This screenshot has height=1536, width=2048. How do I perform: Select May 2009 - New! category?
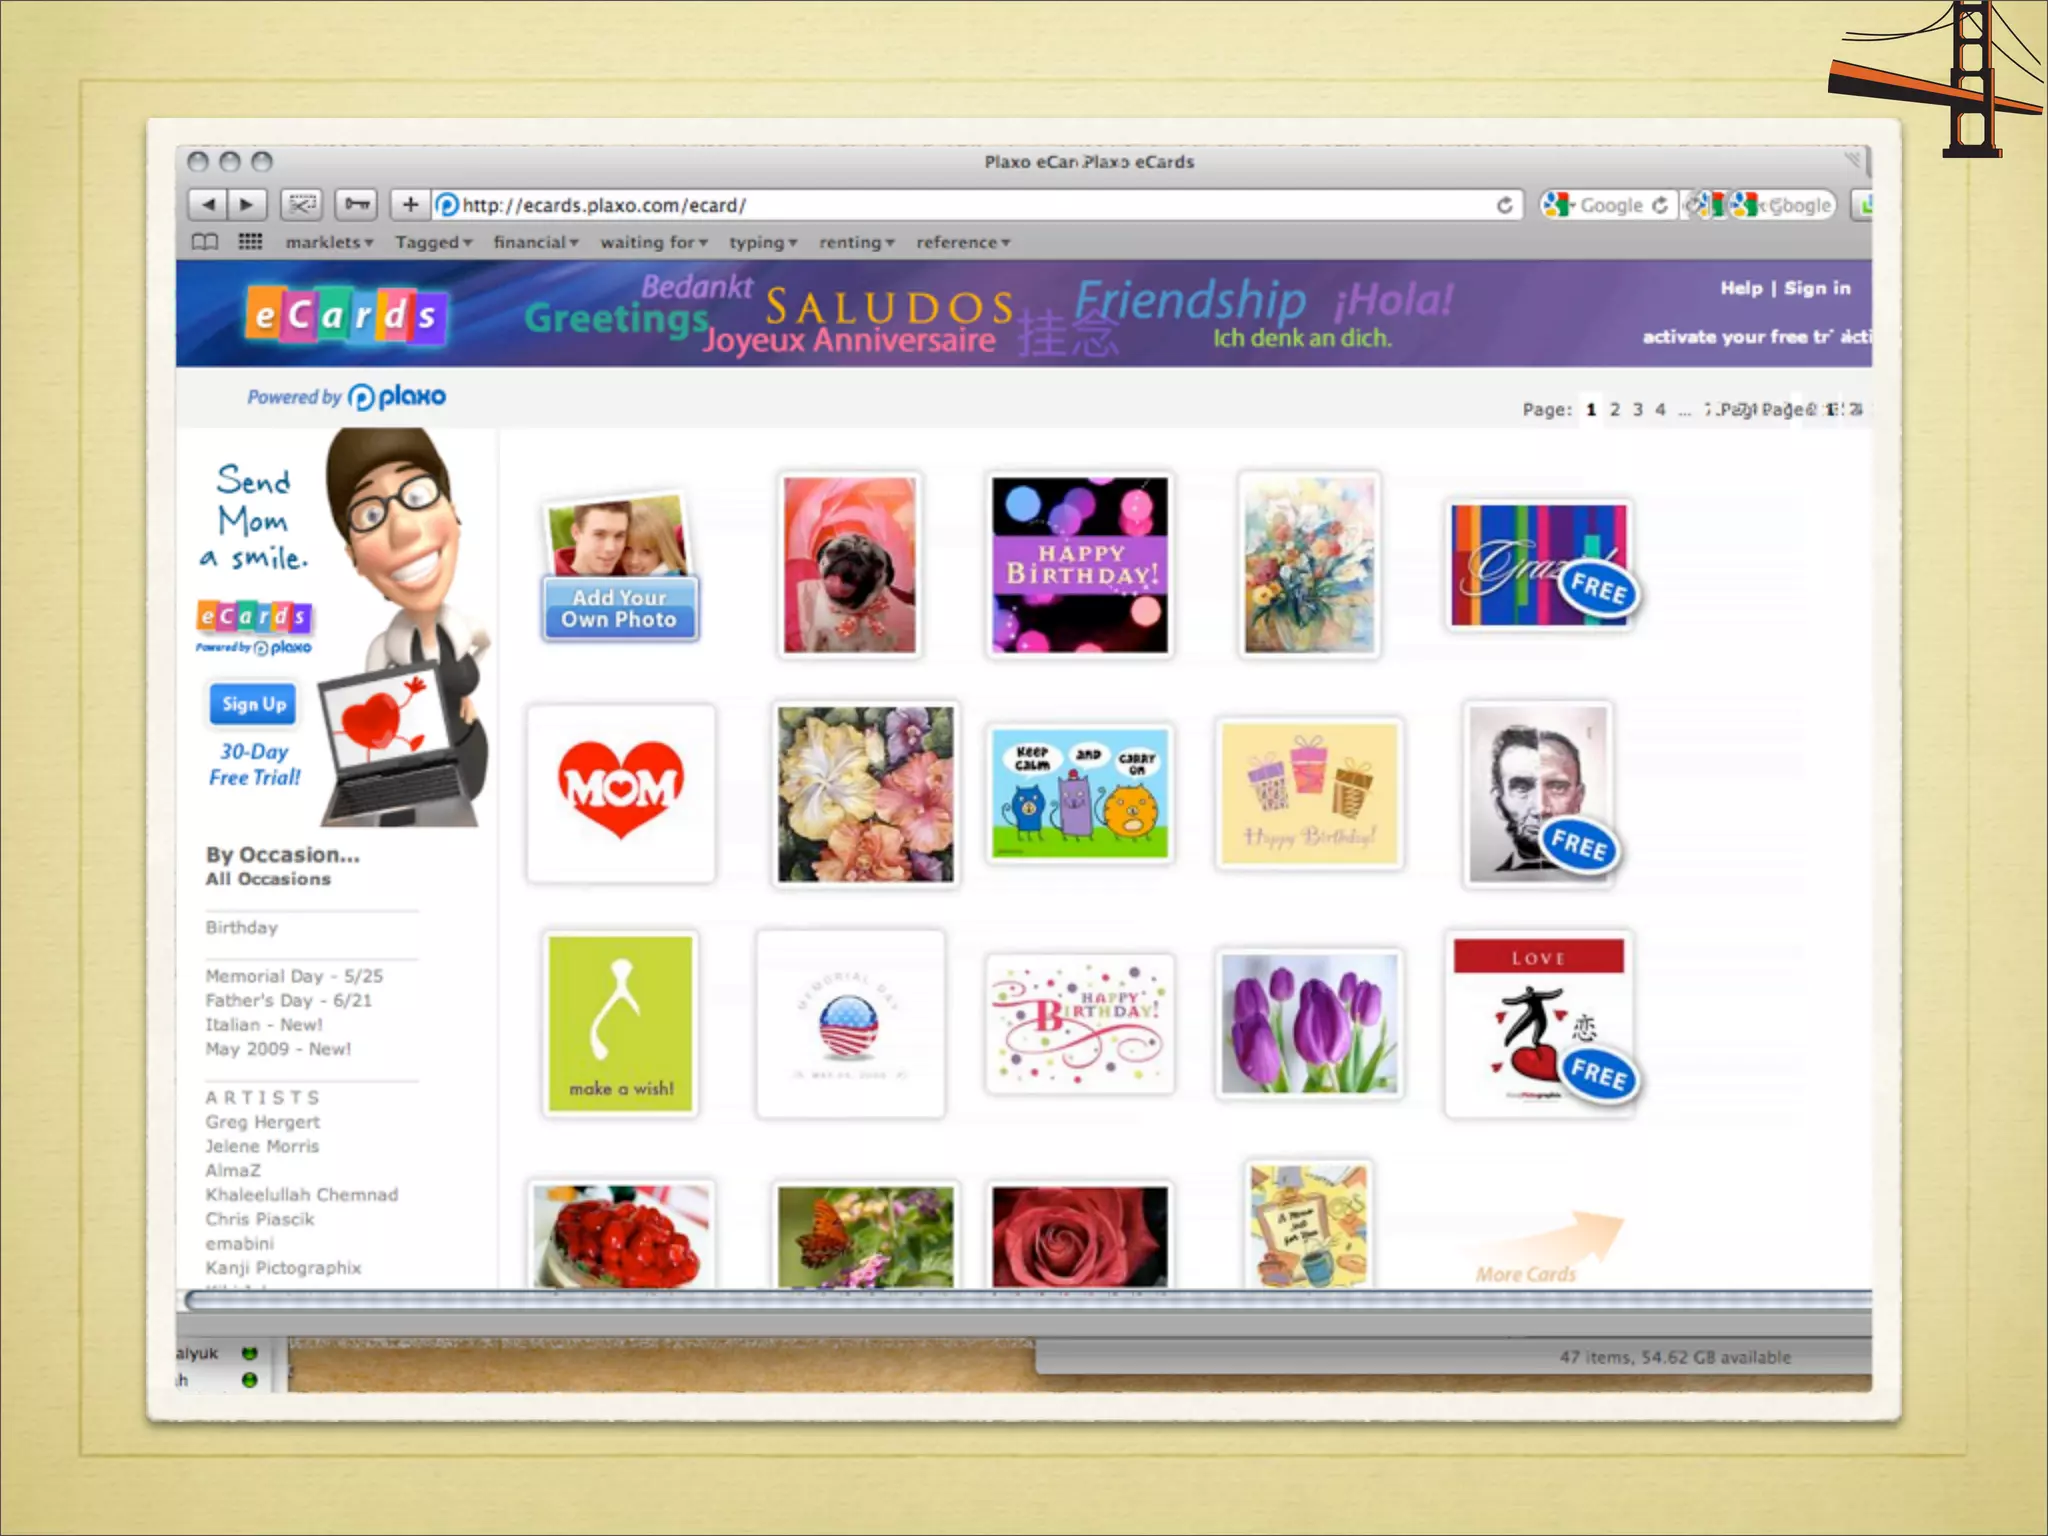tap(278, 1049)
